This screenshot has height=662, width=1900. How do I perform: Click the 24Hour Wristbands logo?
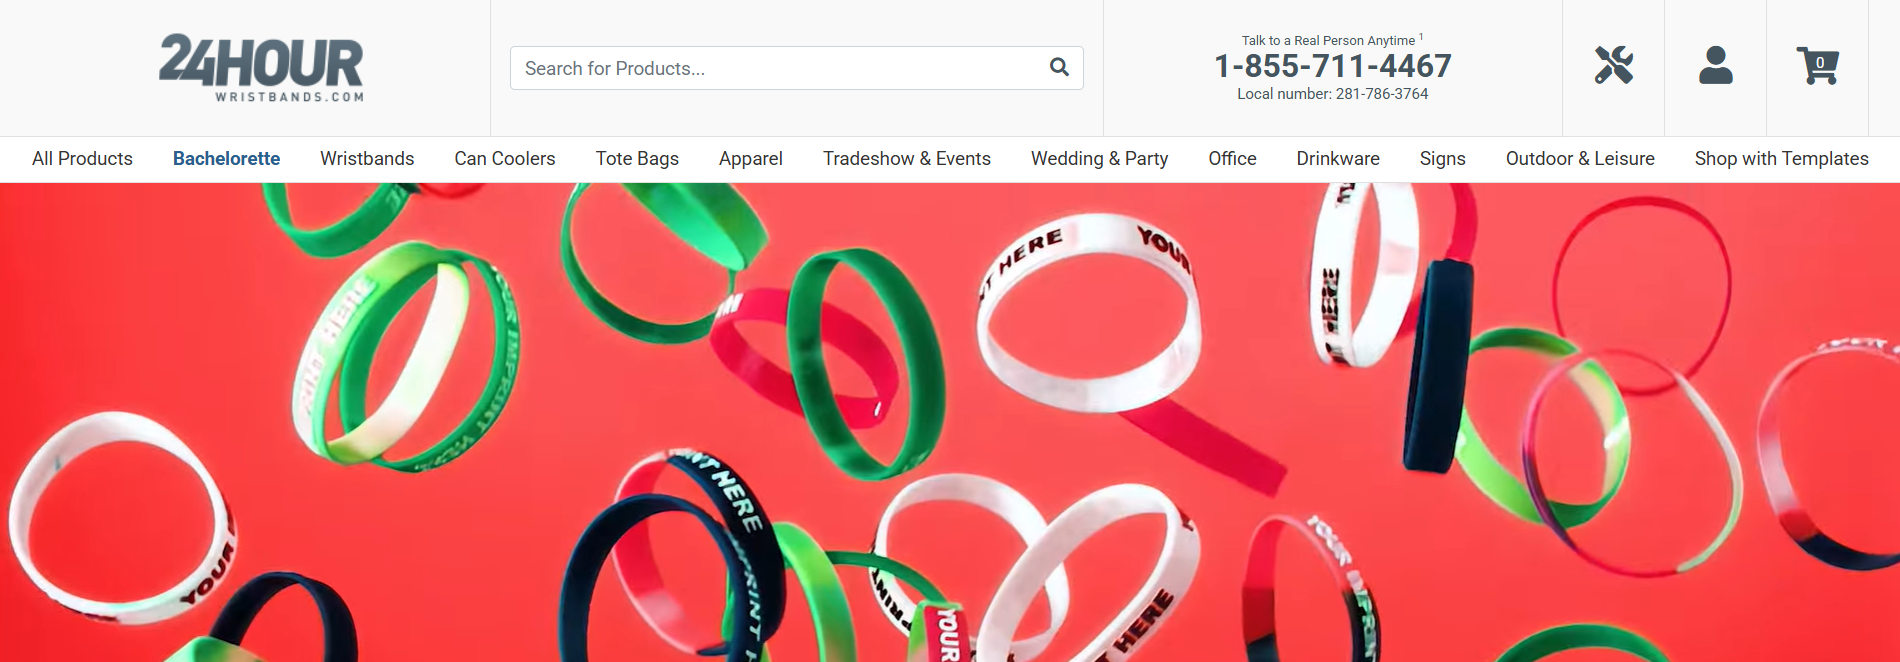tap(262, 67)
